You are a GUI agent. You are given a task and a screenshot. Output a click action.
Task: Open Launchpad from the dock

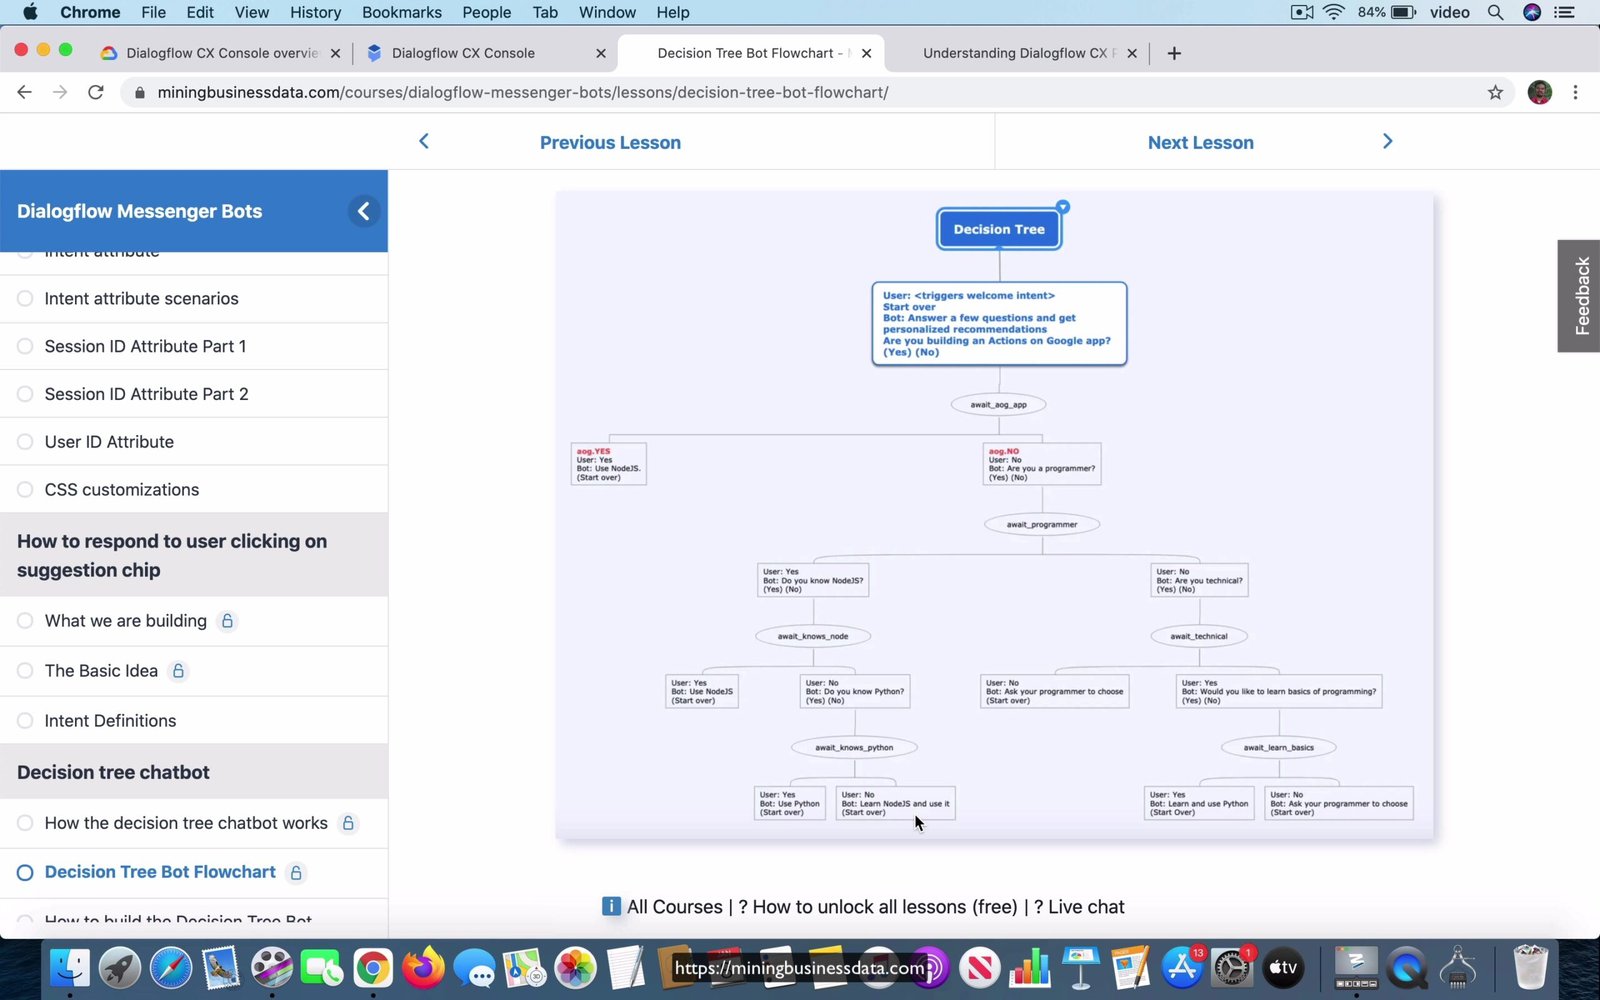point(120,967)
